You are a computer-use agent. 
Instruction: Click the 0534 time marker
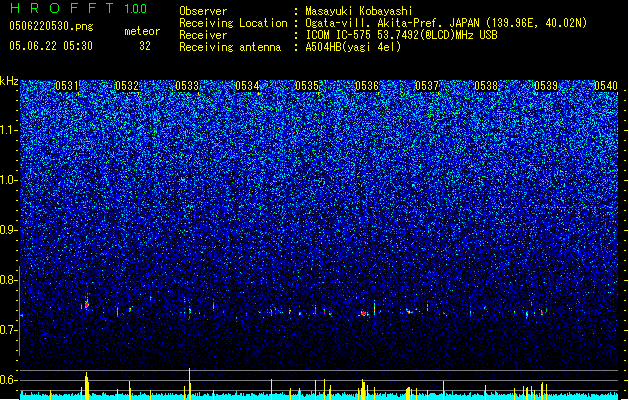(x=247, y=86)
